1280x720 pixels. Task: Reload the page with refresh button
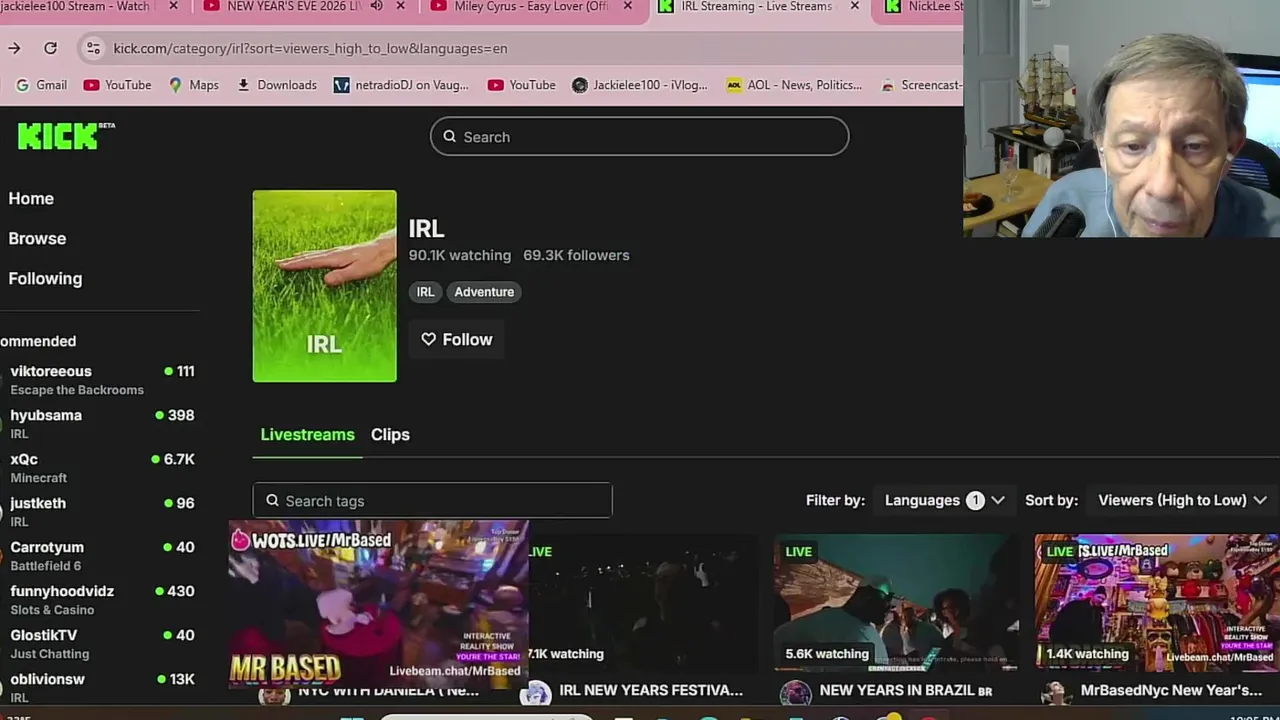point(50,48)
